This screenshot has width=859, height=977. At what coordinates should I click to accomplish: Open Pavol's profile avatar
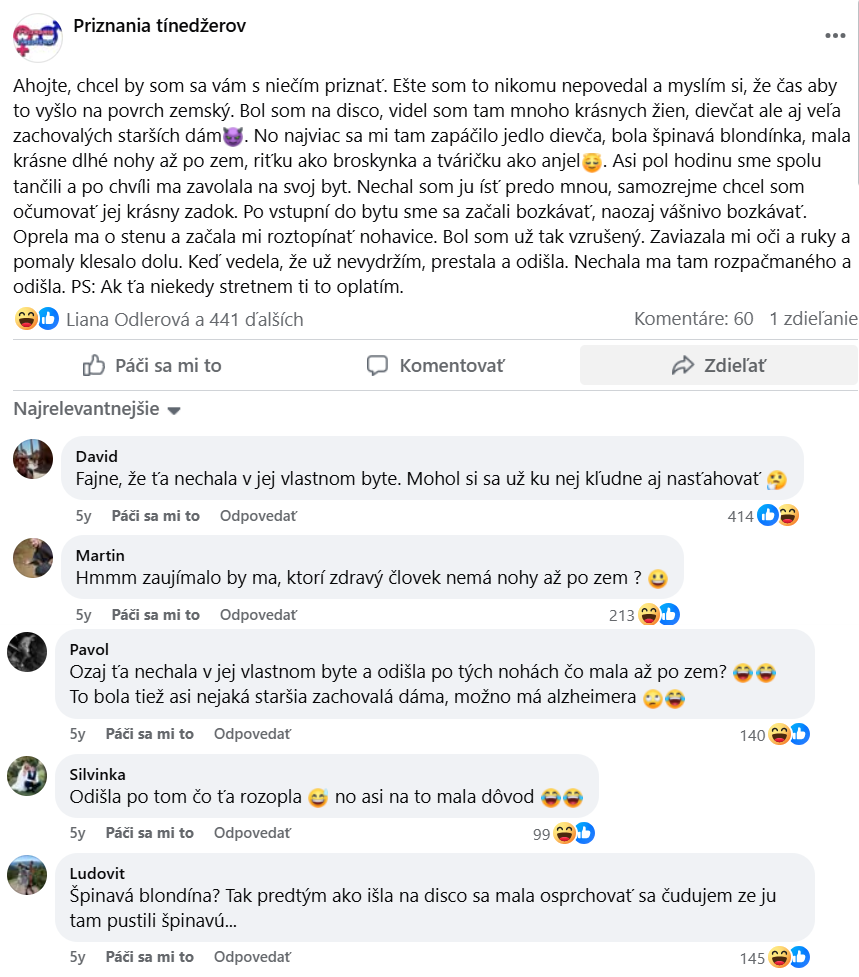[x=27, y=652]
